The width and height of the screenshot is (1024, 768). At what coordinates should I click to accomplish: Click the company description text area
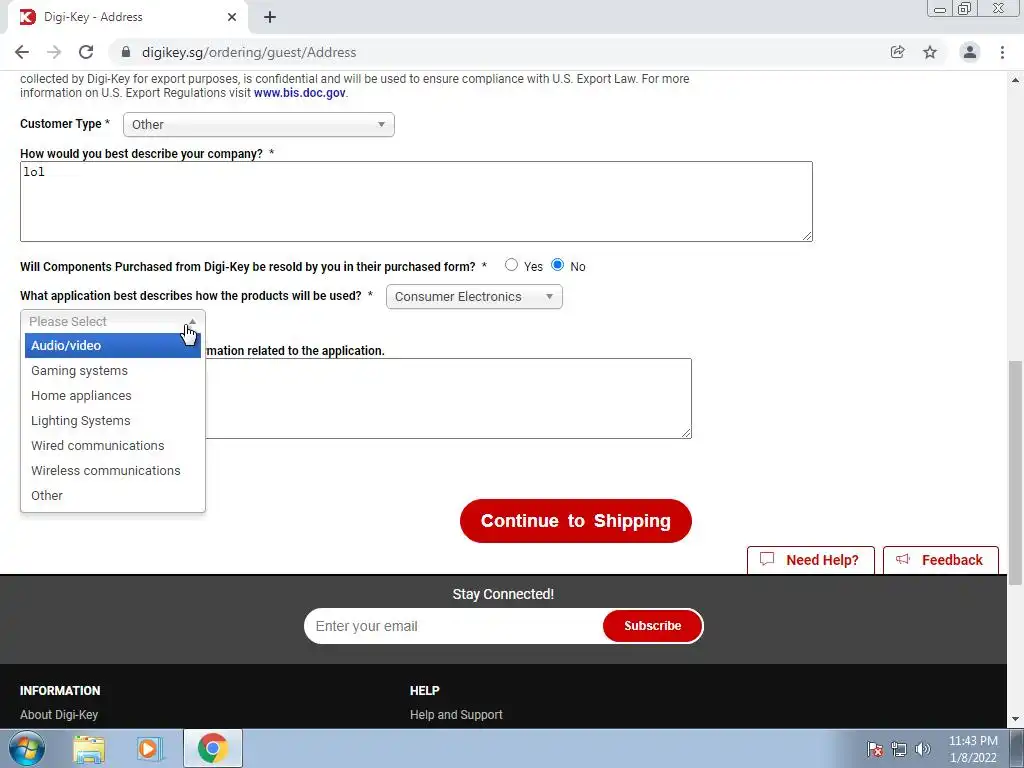(417, 202)
